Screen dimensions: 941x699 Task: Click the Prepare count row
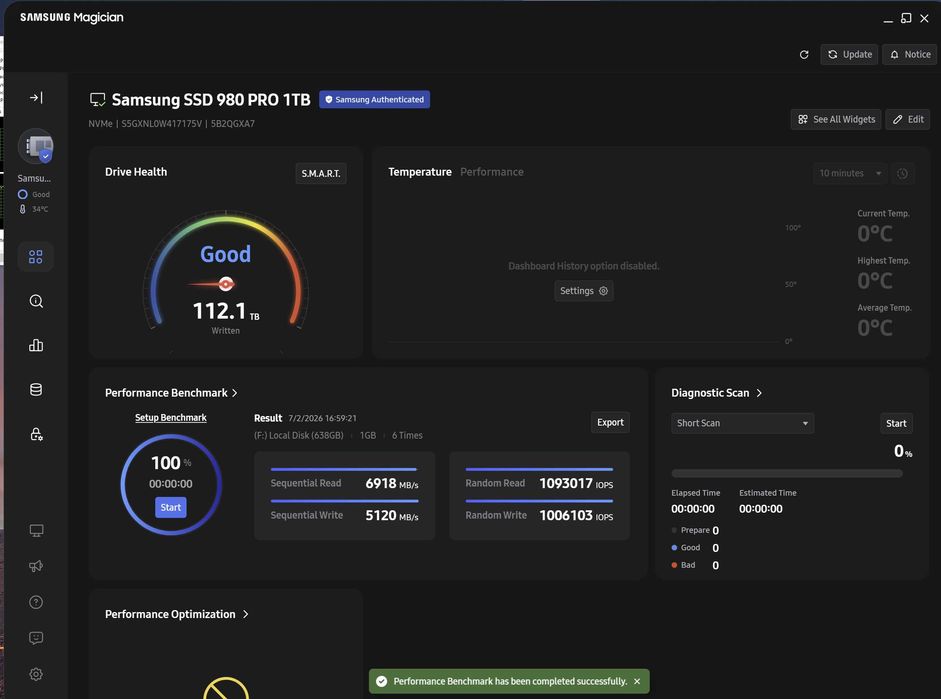coord(695,530)
